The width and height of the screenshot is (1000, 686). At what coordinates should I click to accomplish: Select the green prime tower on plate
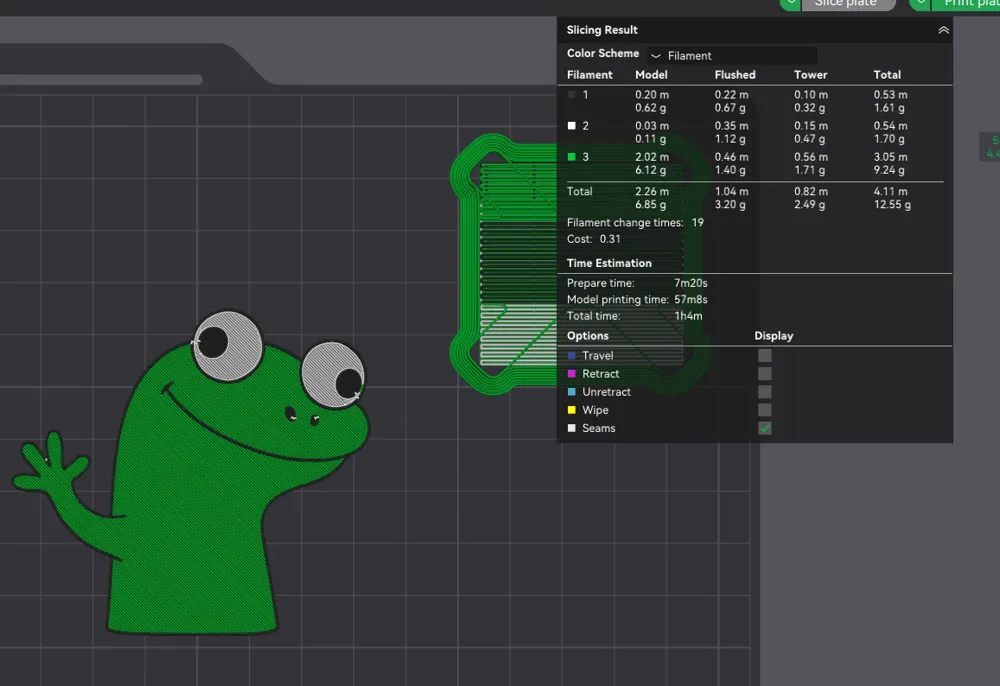(504, 265)
